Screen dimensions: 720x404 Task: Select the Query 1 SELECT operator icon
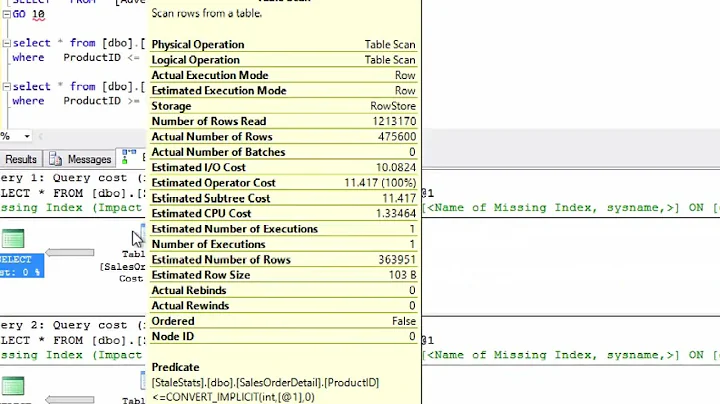(13, 238)
